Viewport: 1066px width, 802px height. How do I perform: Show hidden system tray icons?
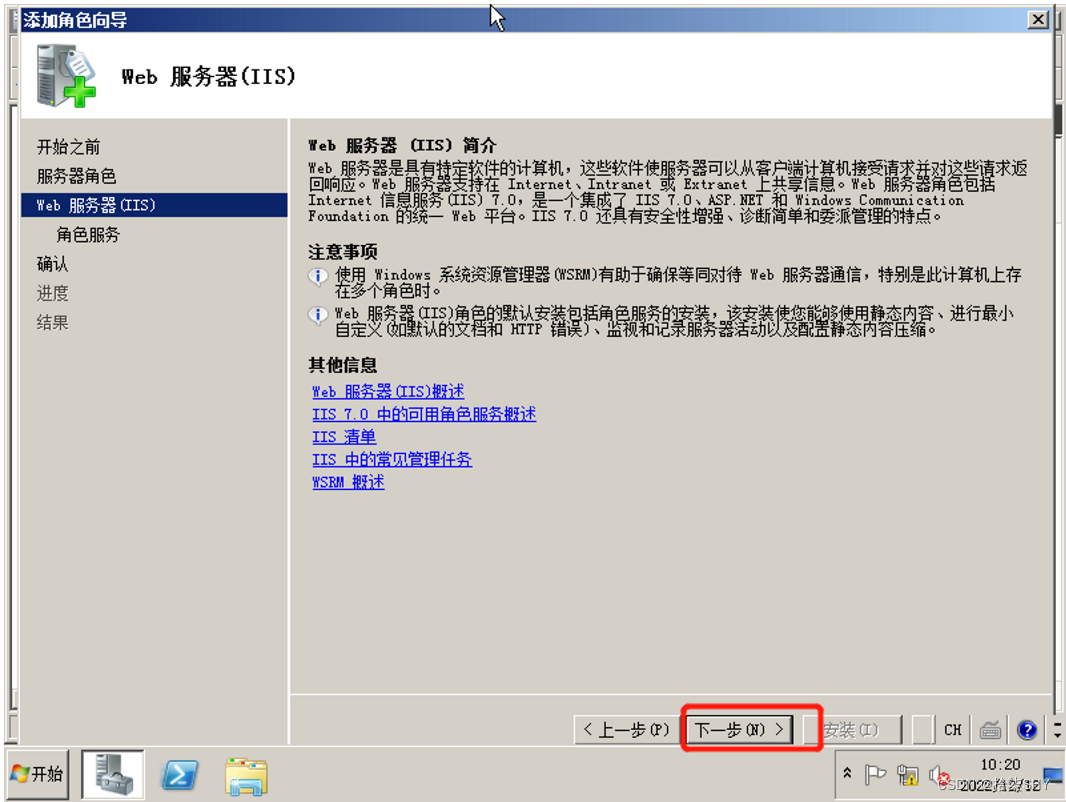pyautogui.click(x=847, y=773)
